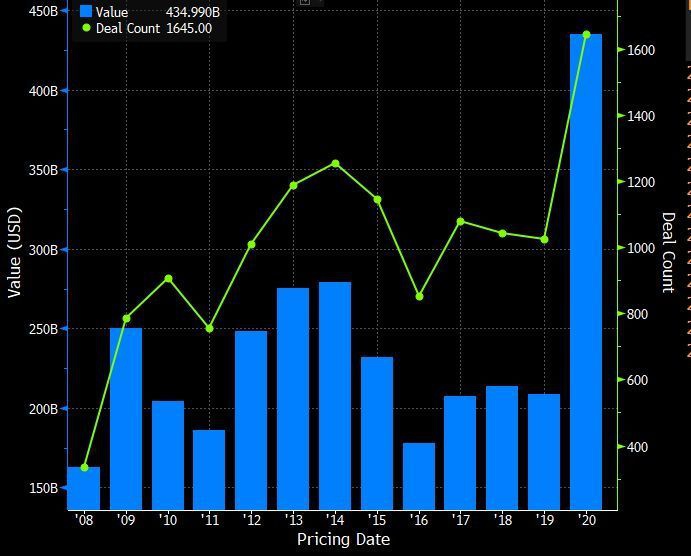The width and height of the screenshot is (691, 556).
Task: Click the 2014 deal count peak point
Action: pyautogui.click(x=335, y=163)
